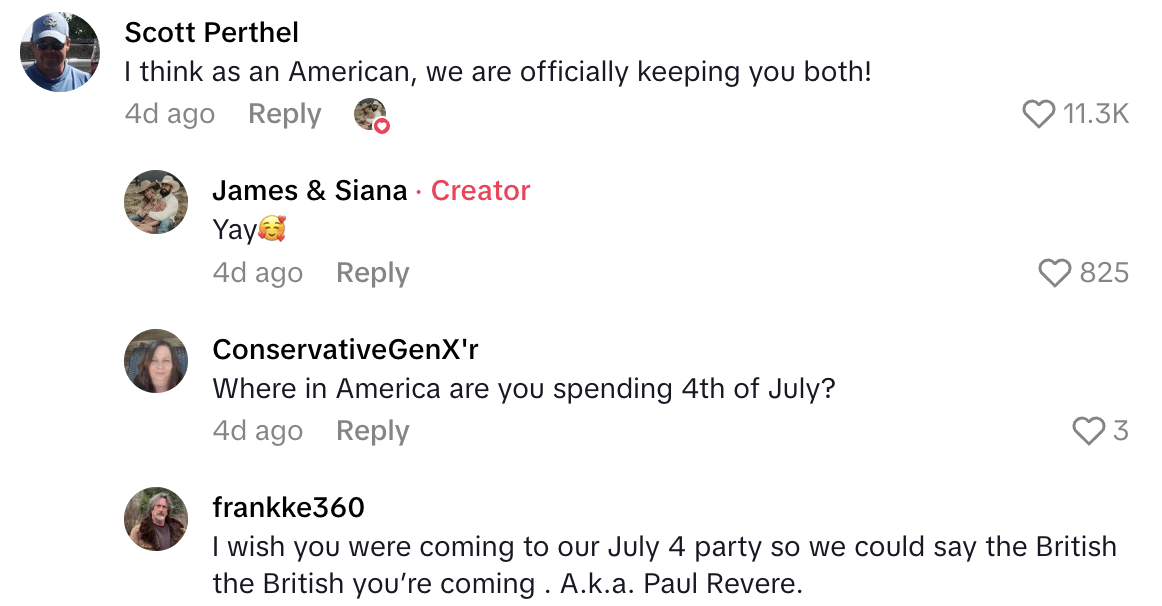Click the Creator badge next to James & Siana
The width and height of the screenshot is (1162, 606).
click(480, 190)
